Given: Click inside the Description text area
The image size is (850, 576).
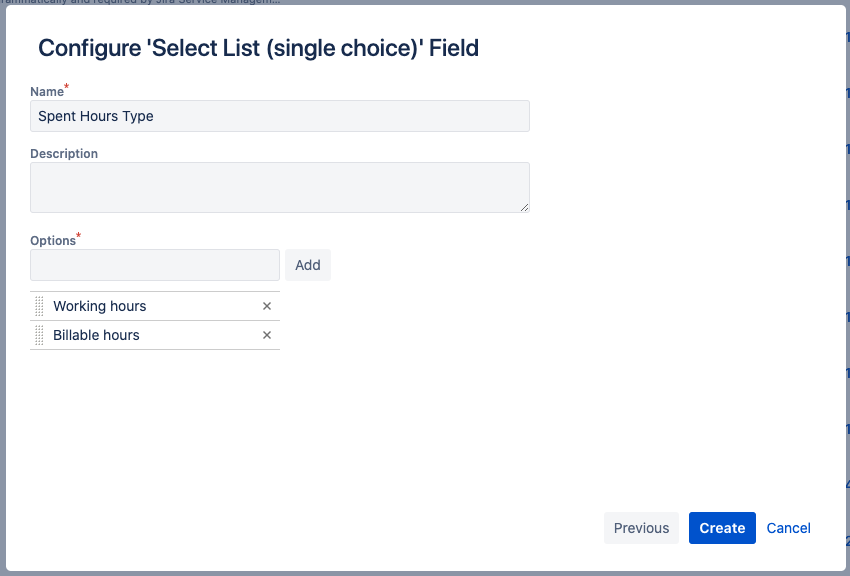Looking at the screenshot, I should [280, 187].
